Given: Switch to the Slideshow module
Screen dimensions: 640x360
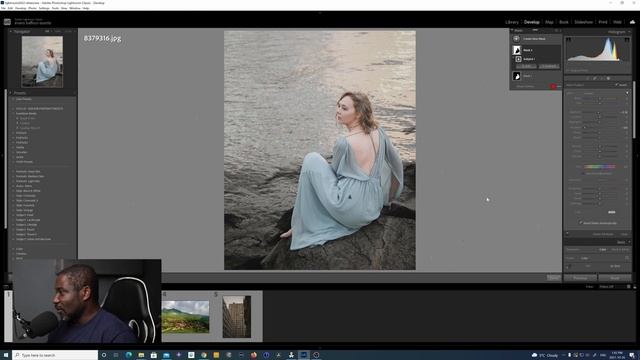Looking at the screenshot, I should coord(583,22).
